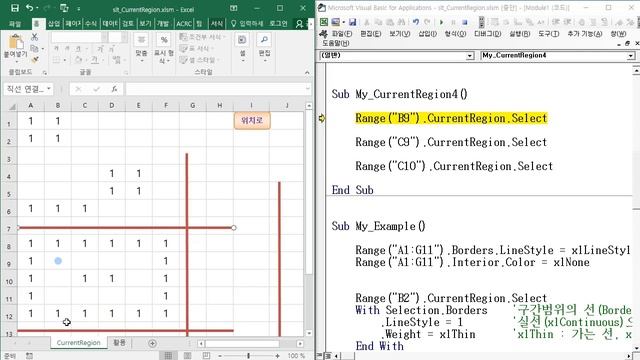Save the project from VBA toolbar
Image resolution: width=640 pixels, height=360 pixels.
pyautogui.click(x=352, y=22)
